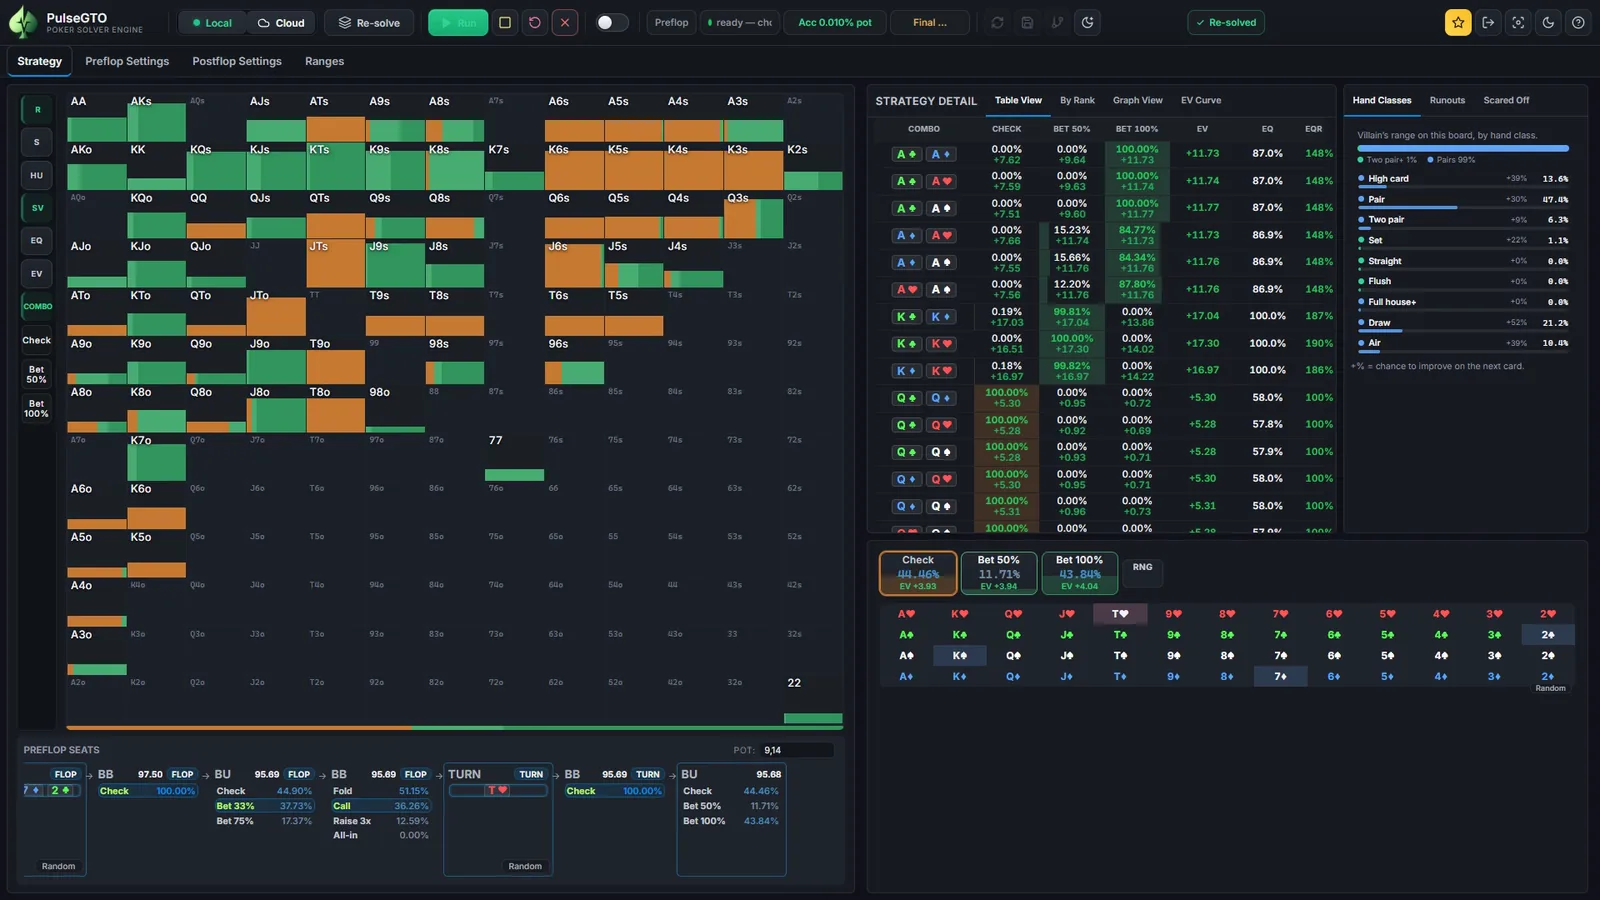Open the Final dropdown in top bar

930,22
